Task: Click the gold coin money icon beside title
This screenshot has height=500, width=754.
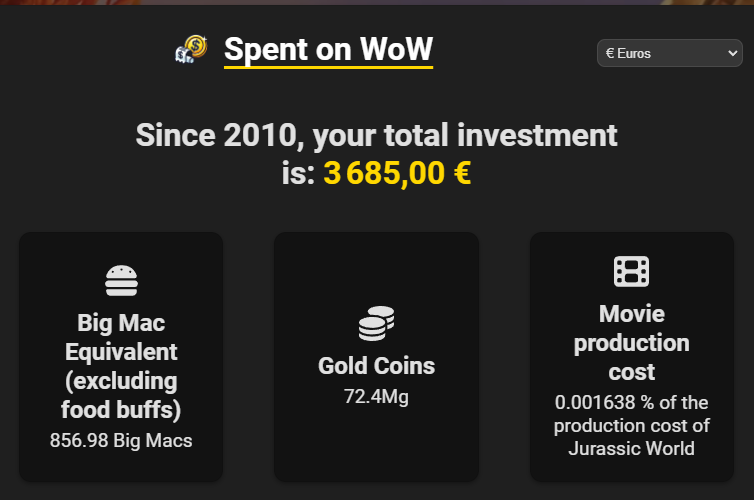Action: click(x=191, y=49)
